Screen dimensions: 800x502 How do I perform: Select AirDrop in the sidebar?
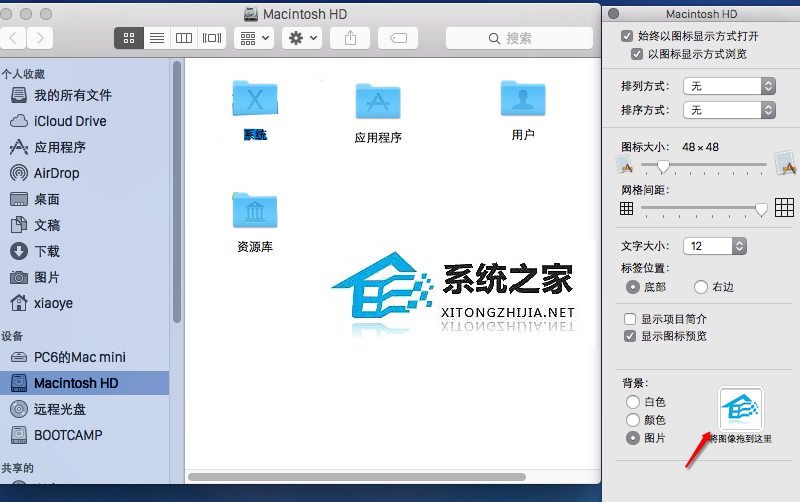tap(56, 173)
